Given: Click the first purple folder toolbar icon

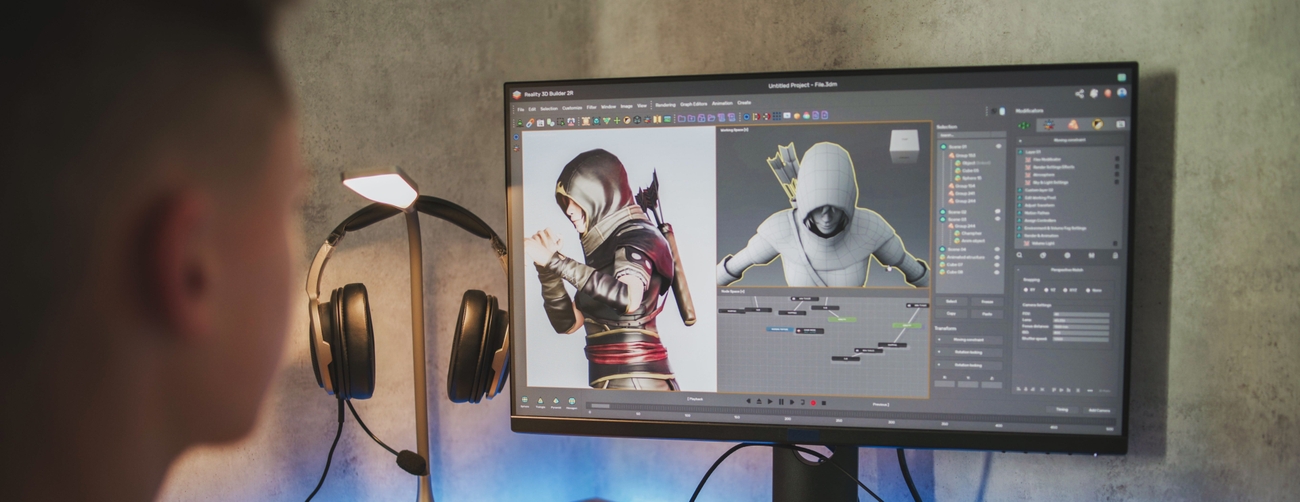Looking at the screenshot, I should coord(682,119).
